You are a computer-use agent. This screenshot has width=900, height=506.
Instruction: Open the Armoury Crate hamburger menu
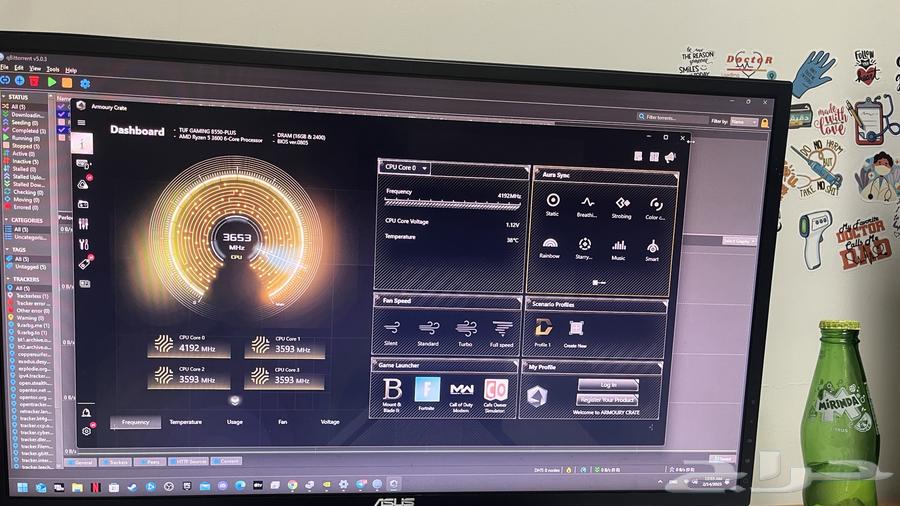(x=82, y=122)
